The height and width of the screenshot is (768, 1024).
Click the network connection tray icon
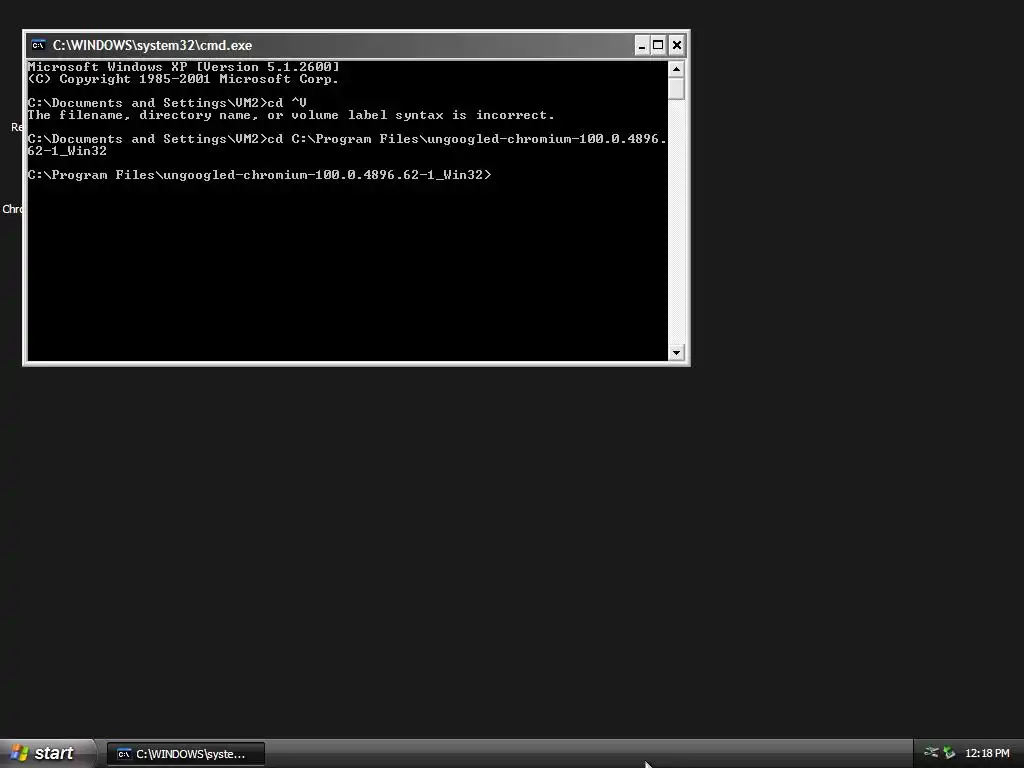pos(931,753)
